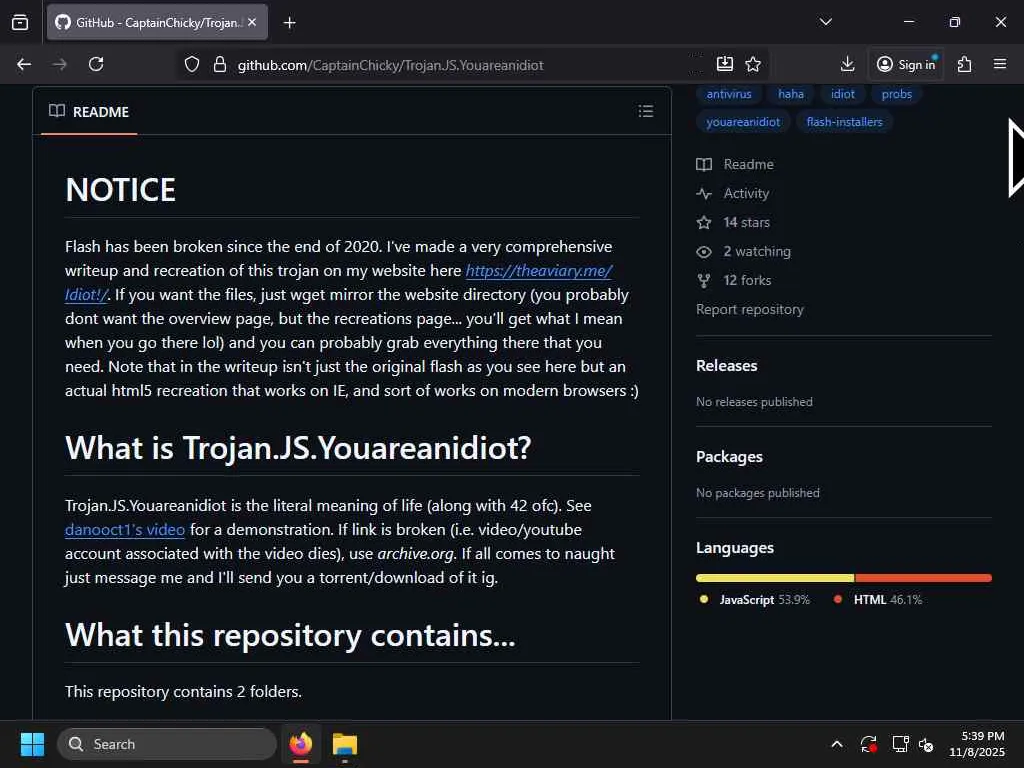
Task: Open the Extensions puzzle icon
Action: (x=964, y=64)
